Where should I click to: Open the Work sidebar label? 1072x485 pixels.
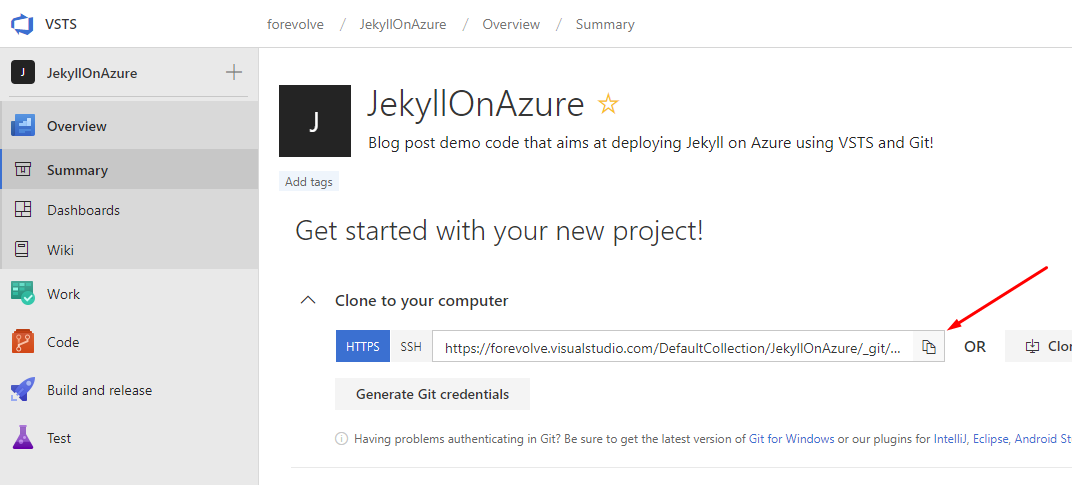64,294
